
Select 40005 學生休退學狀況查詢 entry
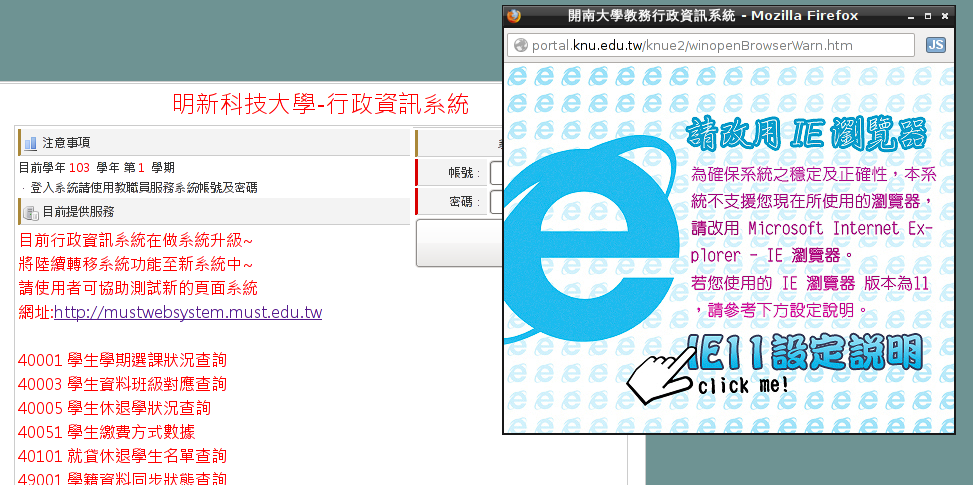click(x=114, y=408)
